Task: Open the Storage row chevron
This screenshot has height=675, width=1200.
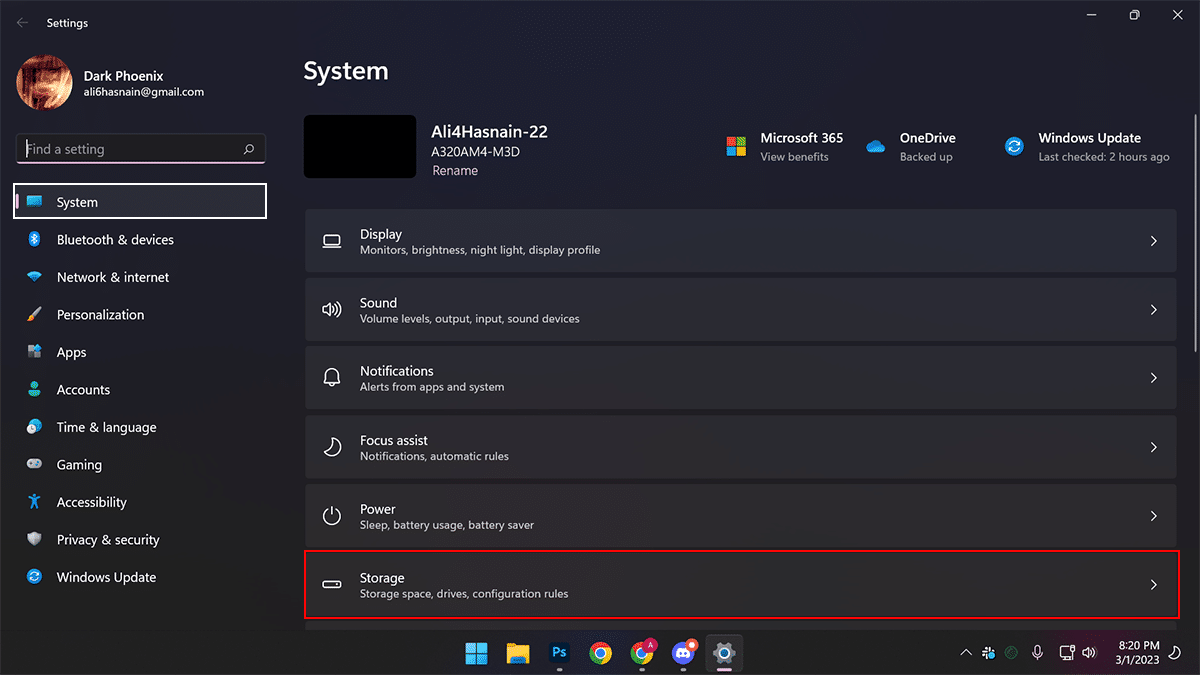Action: (1153, 585)
